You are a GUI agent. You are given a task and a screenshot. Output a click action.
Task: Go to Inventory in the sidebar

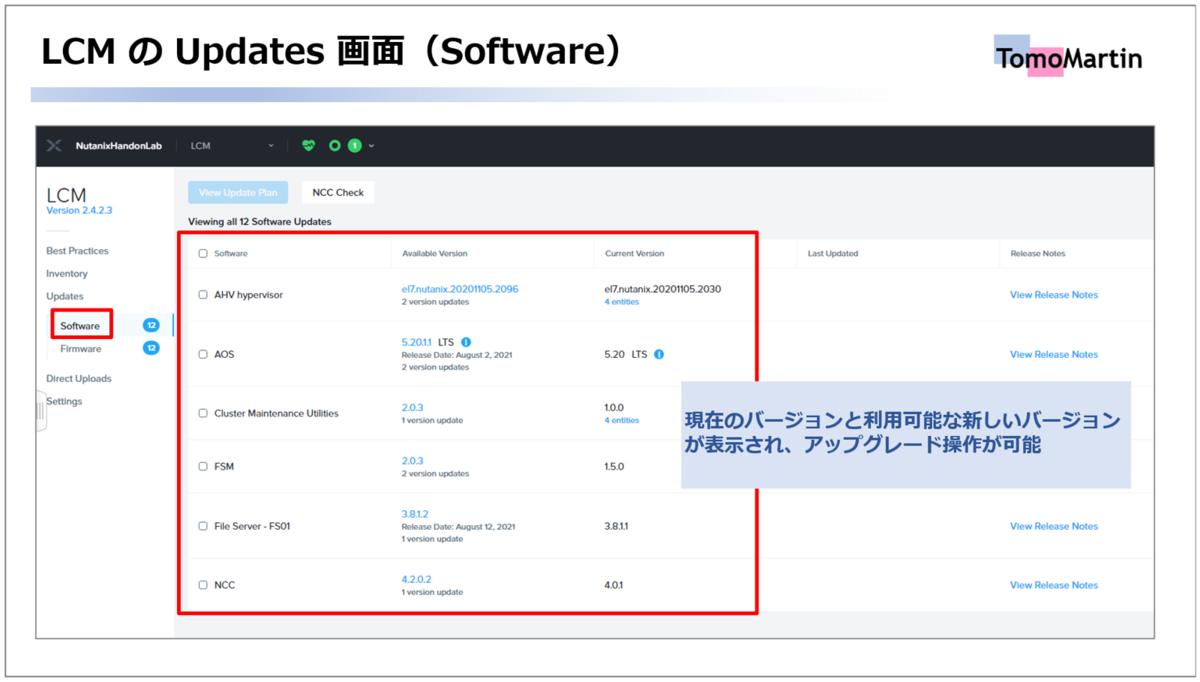[67, 274]
